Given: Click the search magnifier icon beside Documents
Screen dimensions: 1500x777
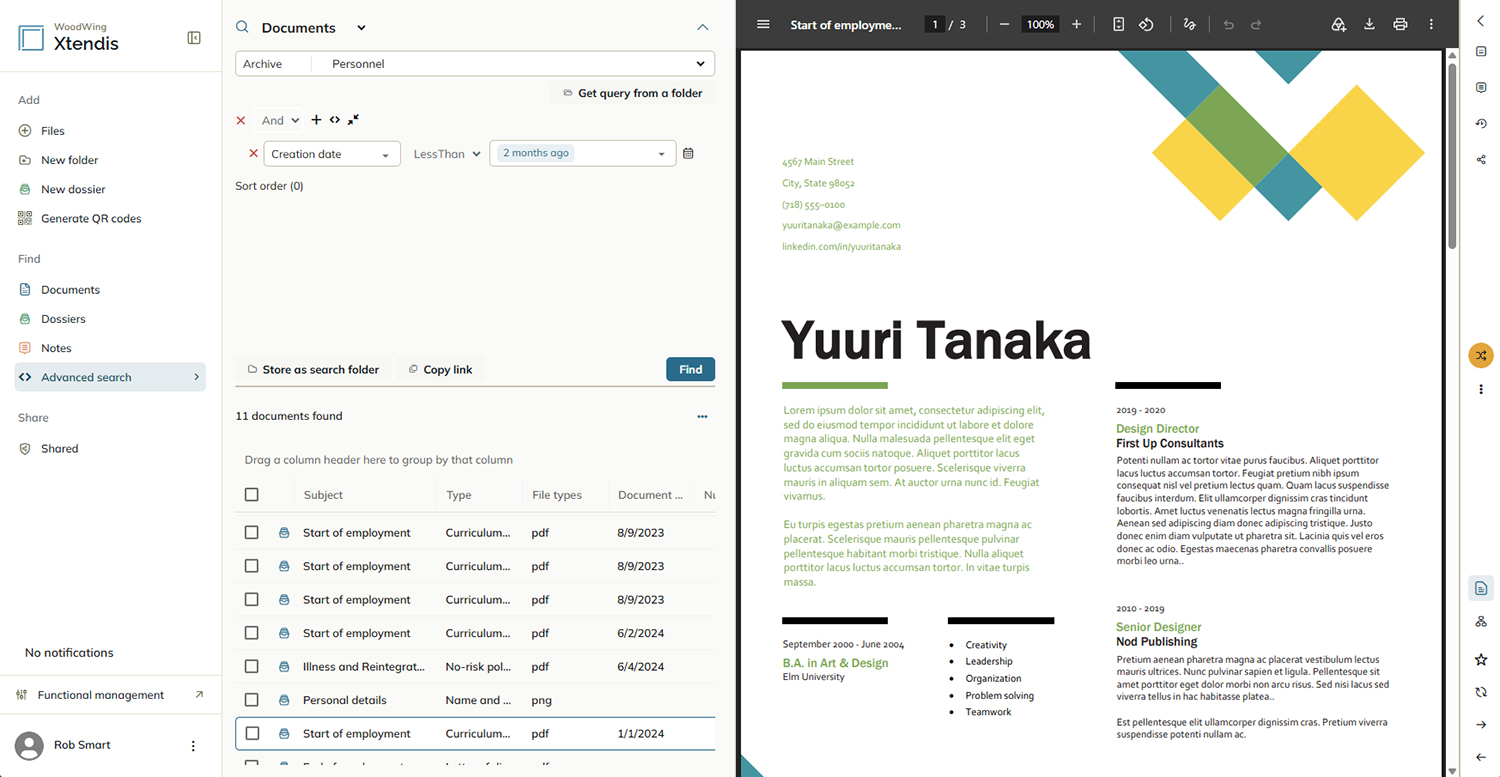Looking at the screenshot, I should coord(242,27).
